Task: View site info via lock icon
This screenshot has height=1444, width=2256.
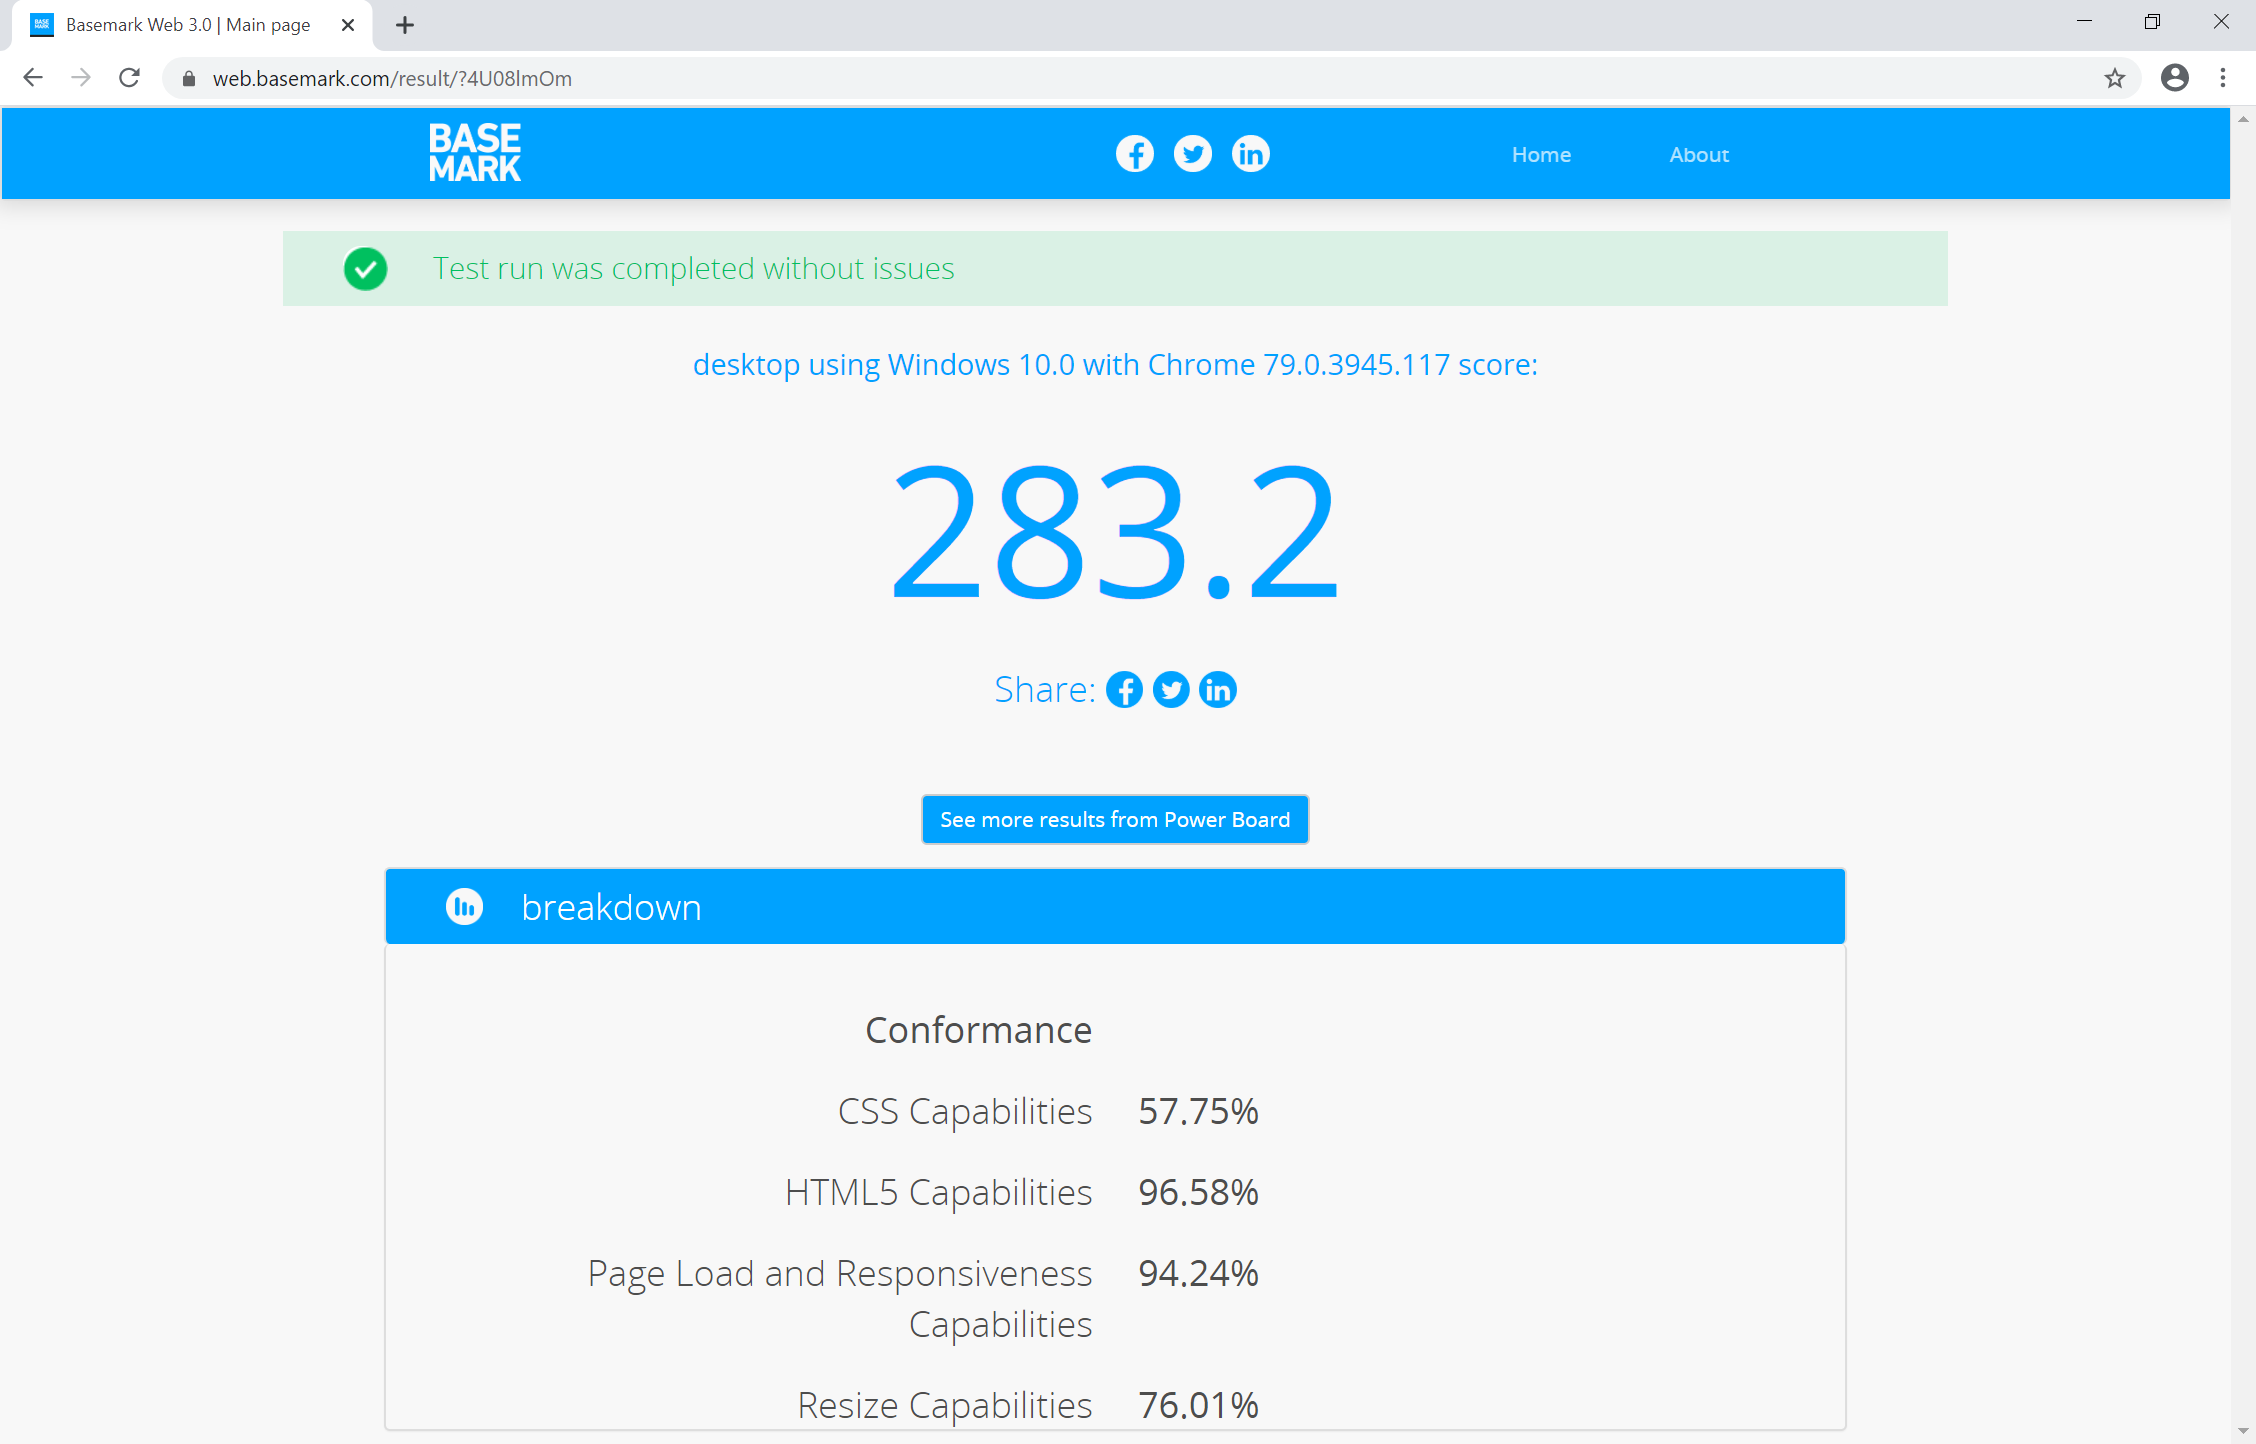Action: pos(188,78)
